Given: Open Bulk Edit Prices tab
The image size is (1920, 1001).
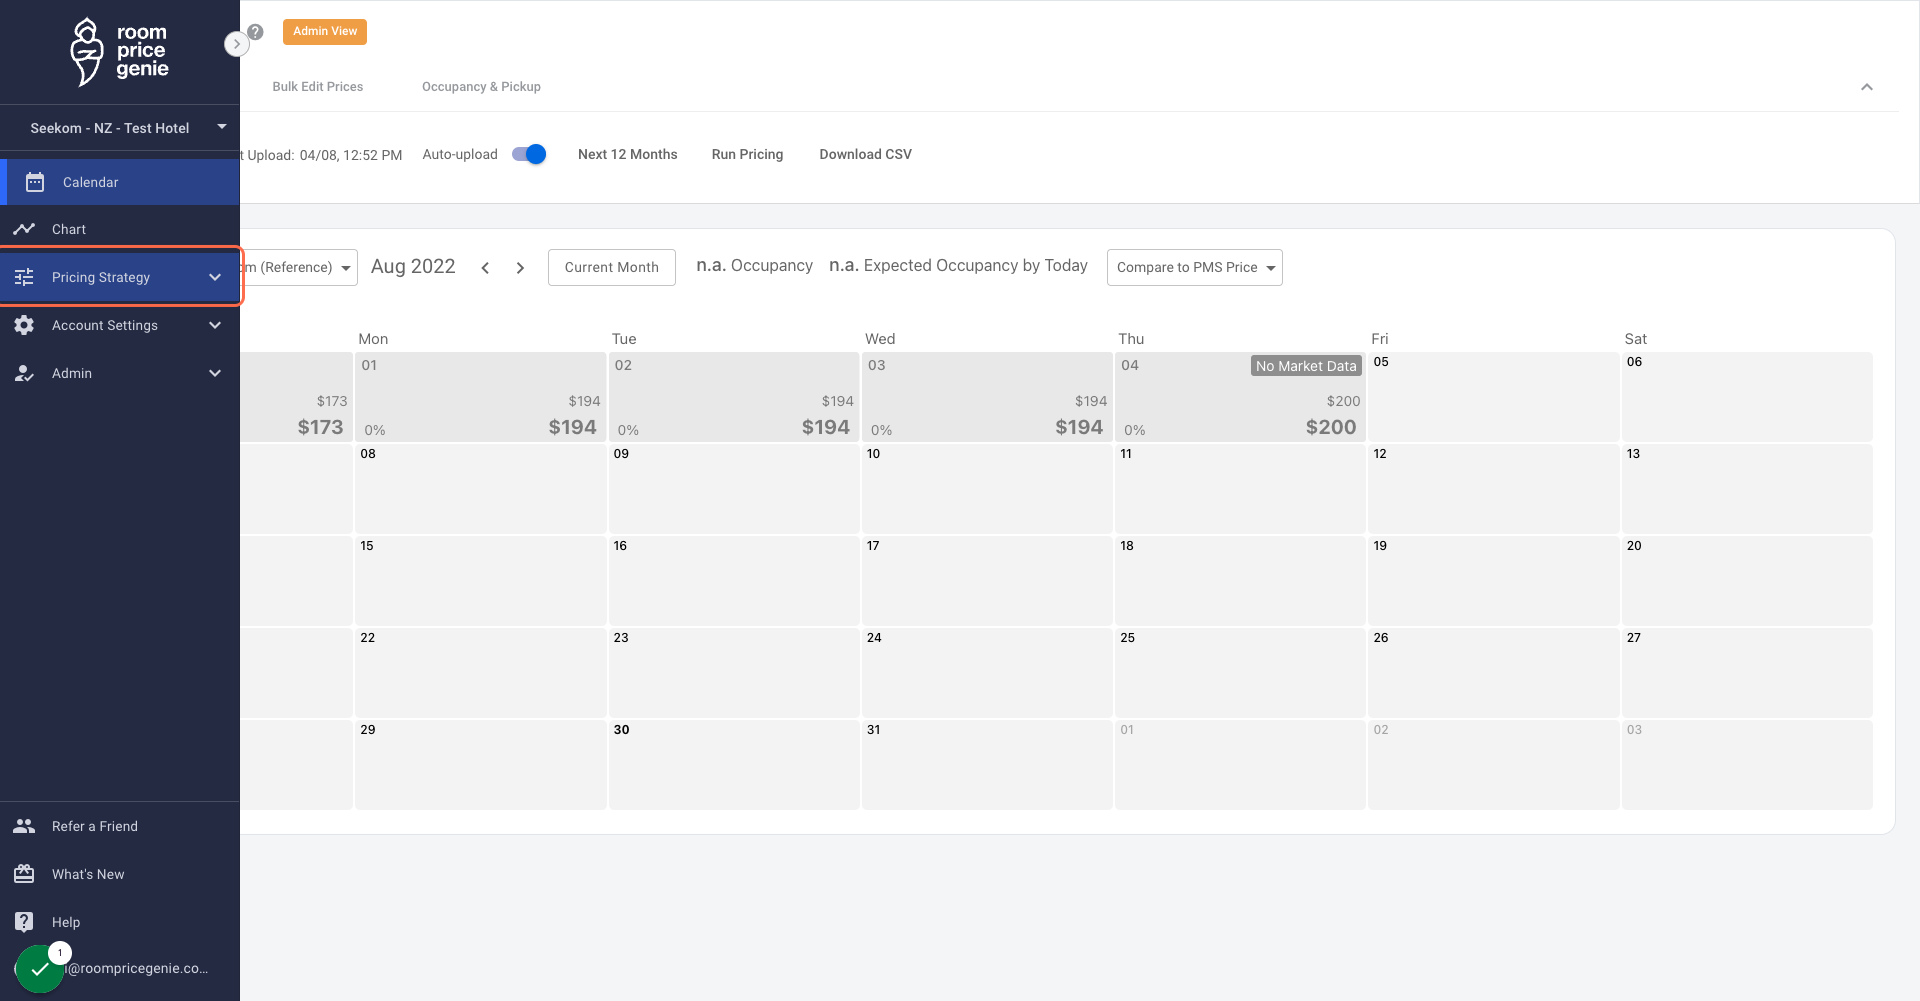Looking at the screenshot, I should click(318, 87).
